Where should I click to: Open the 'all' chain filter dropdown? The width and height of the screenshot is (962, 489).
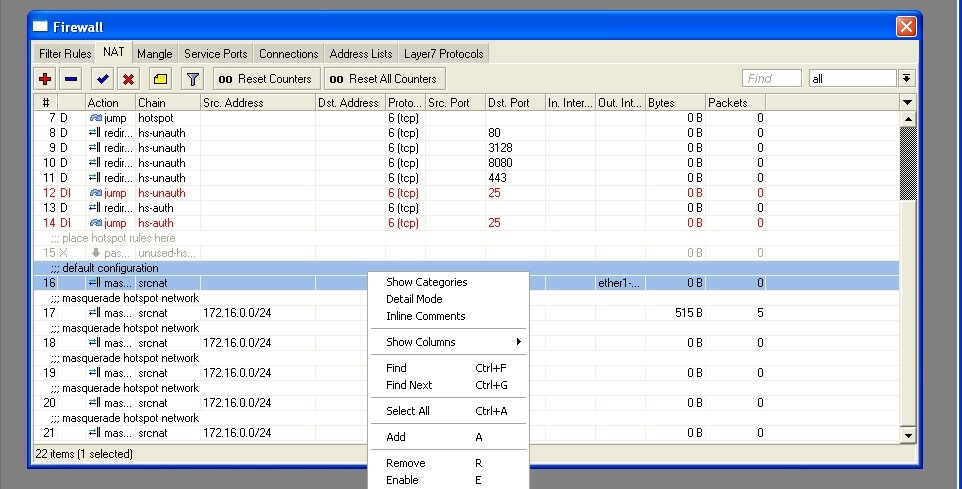[906, 78]
